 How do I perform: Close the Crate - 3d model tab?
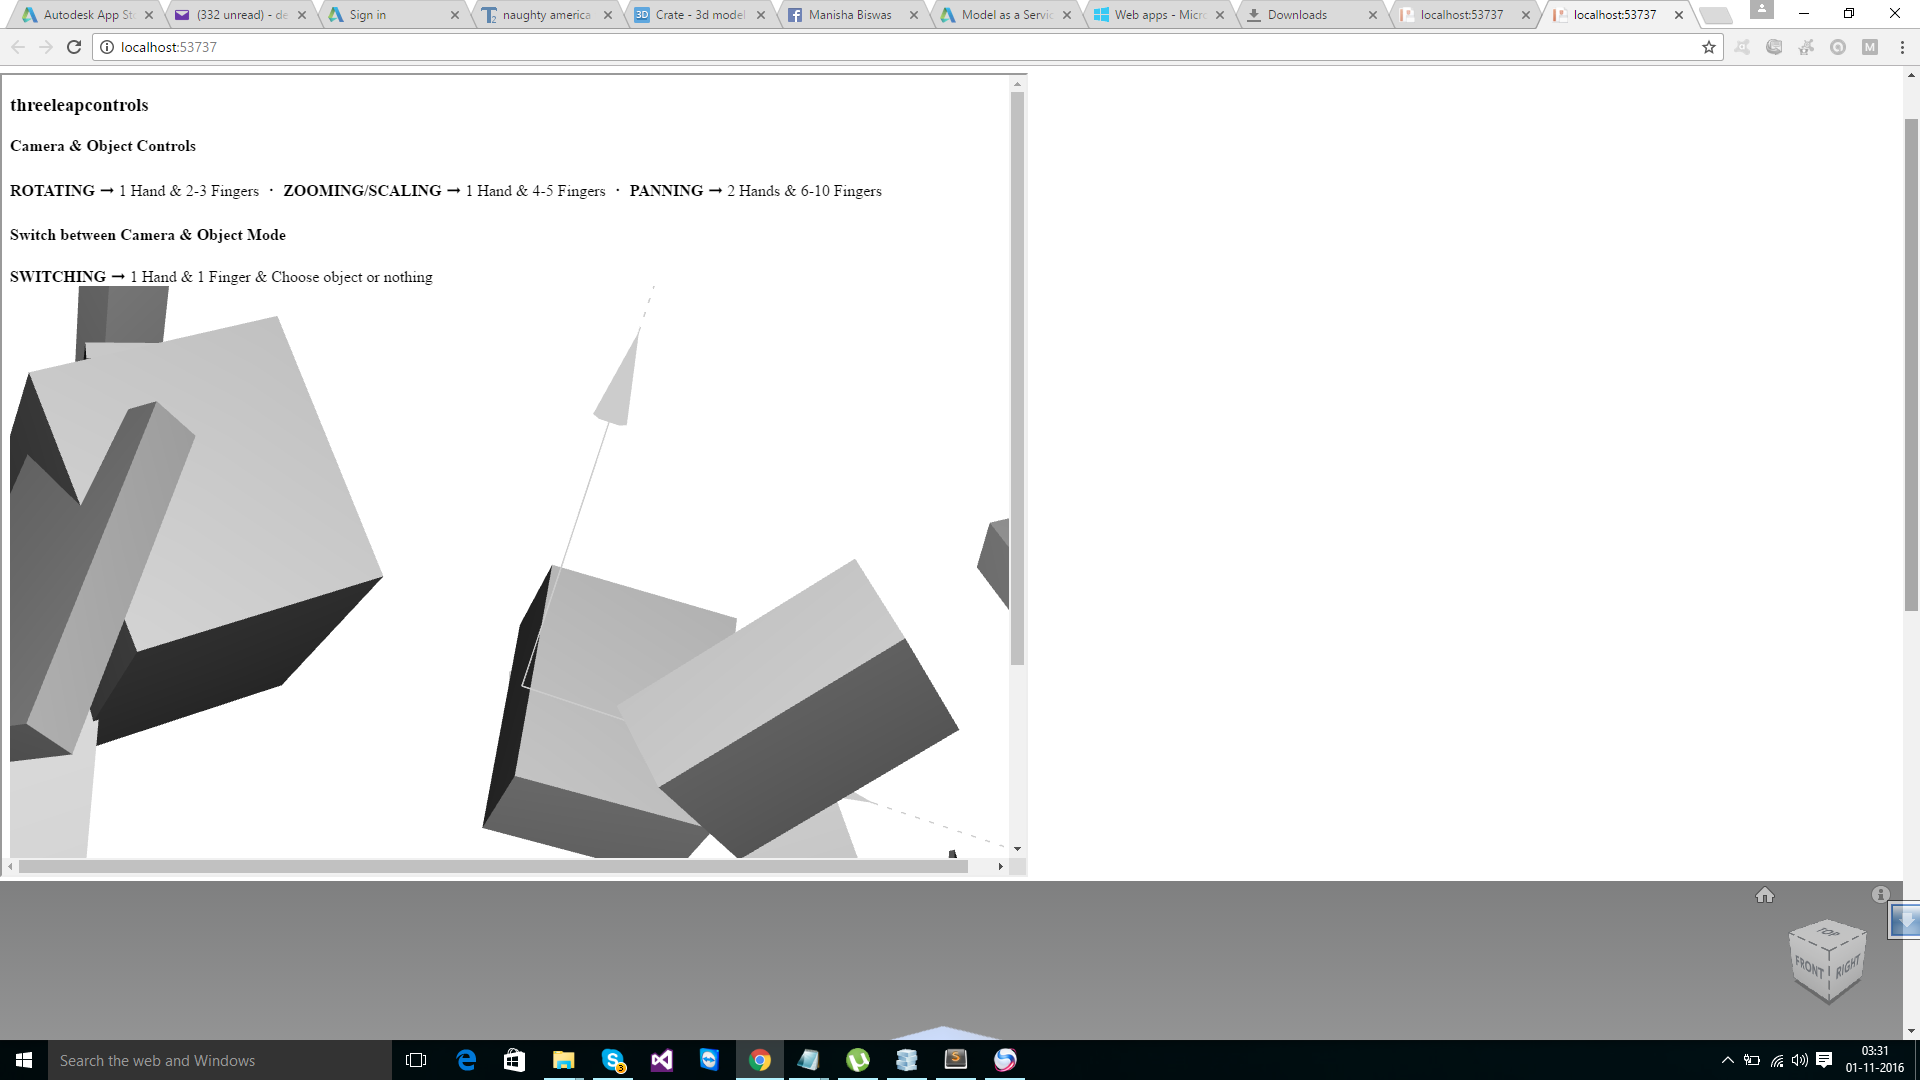point(761,15)
